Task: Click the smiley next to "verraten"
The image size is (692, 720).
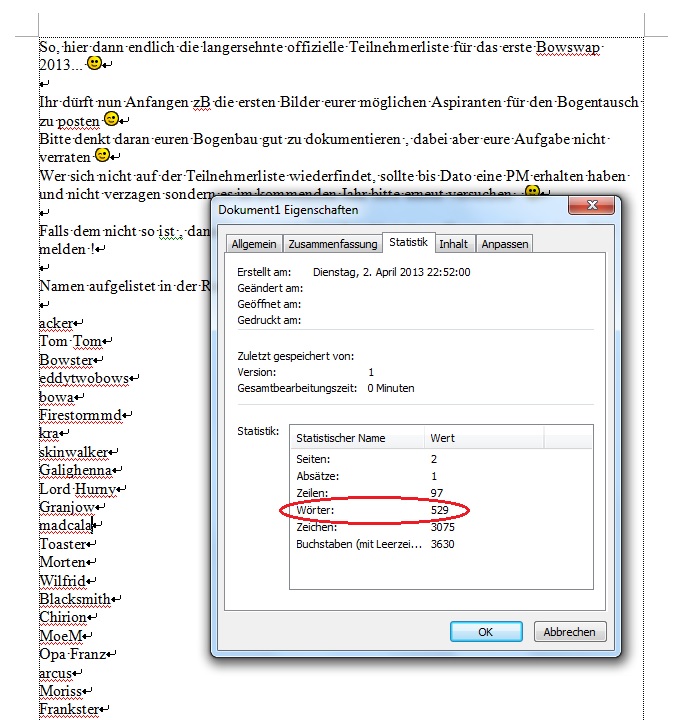Action: pyautogui.click(x=100, y=157)
